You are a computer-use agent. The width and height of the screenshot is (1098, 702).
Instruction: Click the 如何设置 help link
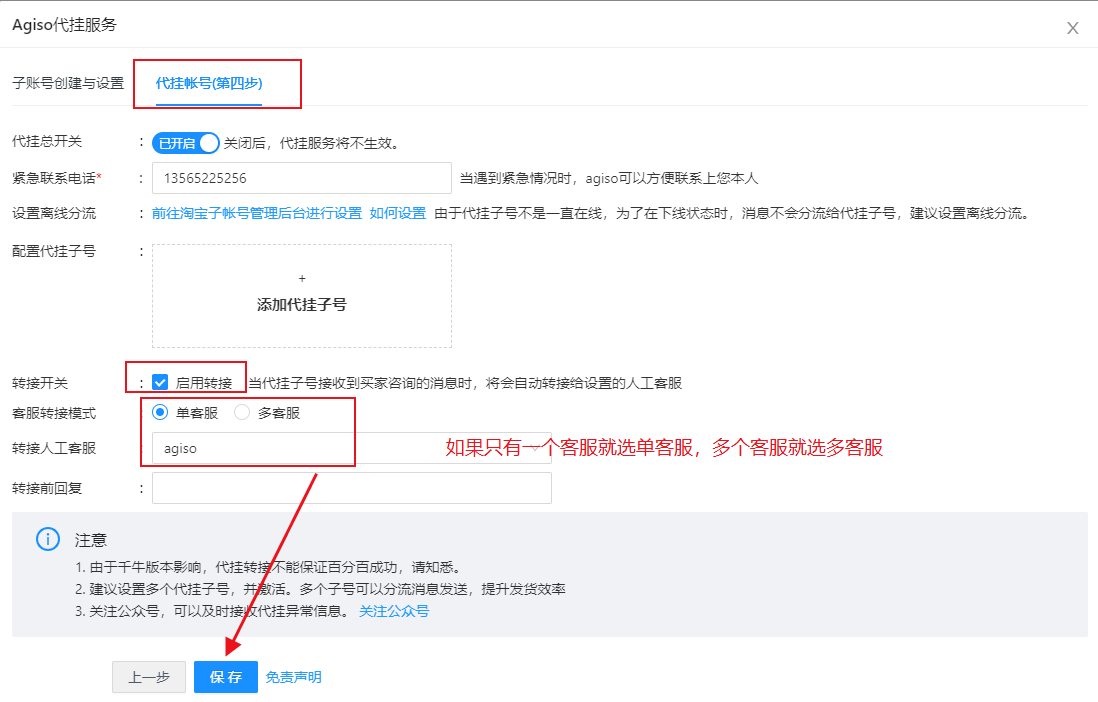coord(398,213)
